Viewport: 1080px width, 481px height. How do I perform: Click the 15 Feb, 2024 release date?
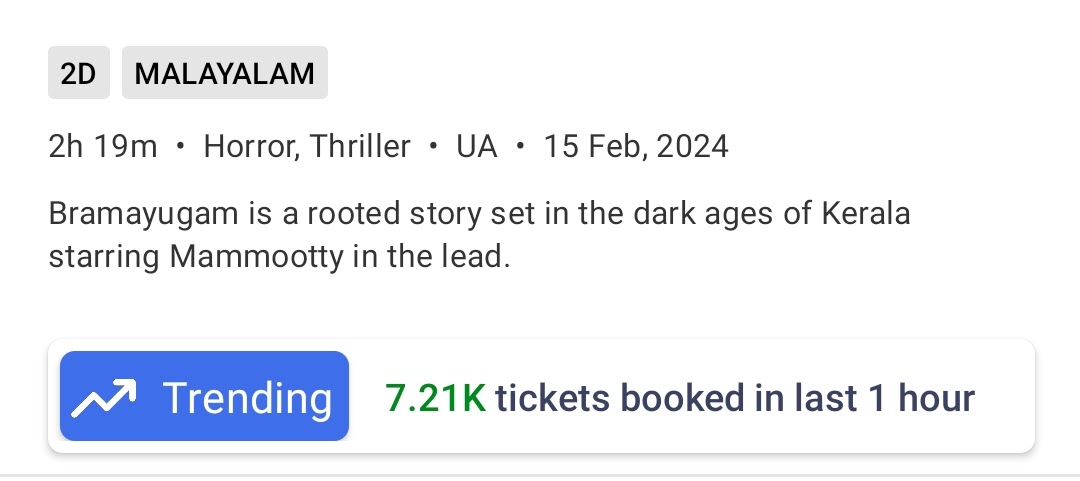(636, 147)
